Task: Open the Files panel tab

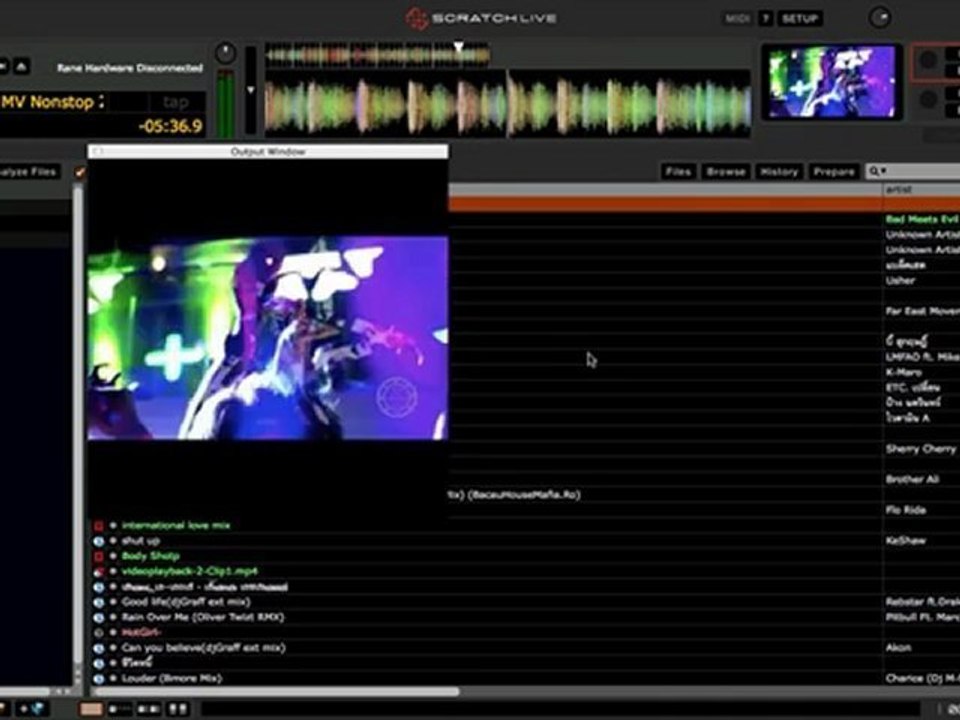Action: pos(678,171)
